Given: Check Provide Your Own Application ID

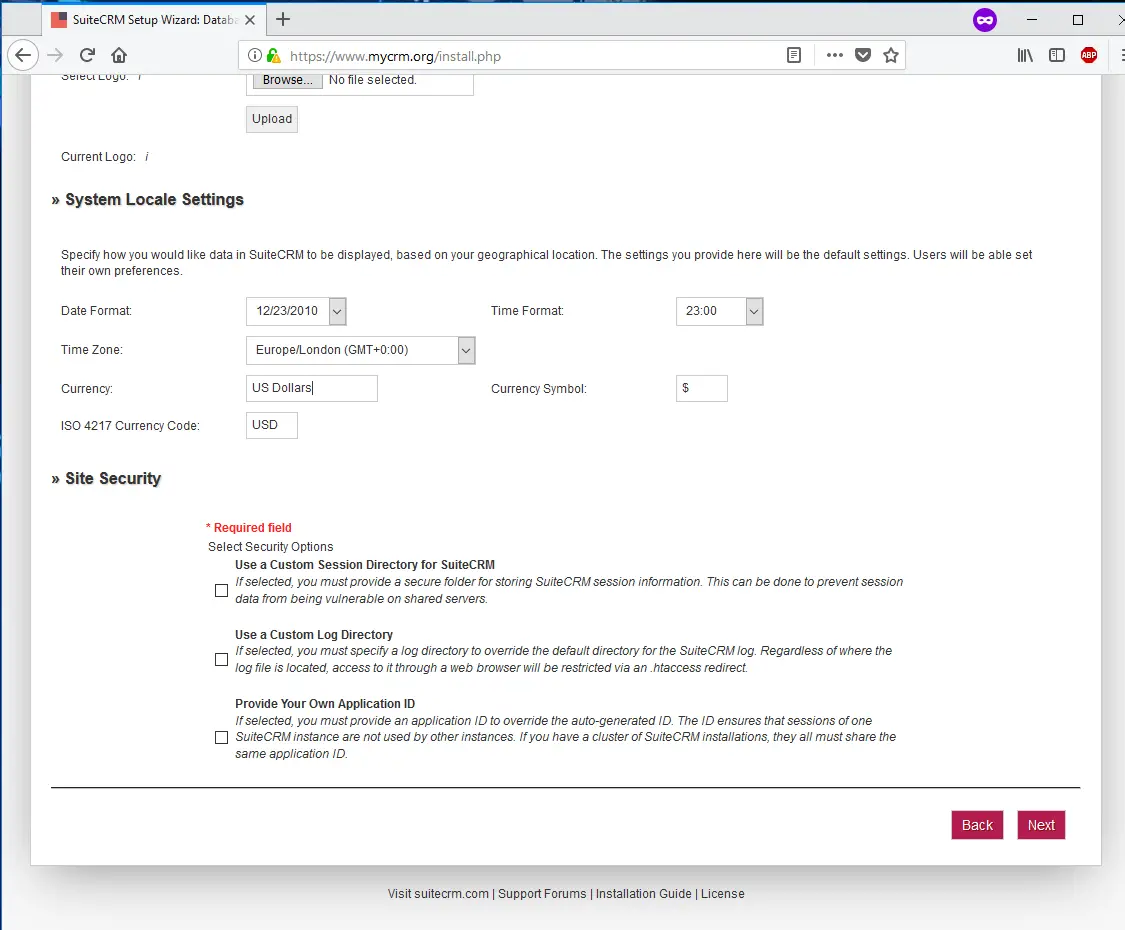Looking at the screenshot, I should (222, 738).
